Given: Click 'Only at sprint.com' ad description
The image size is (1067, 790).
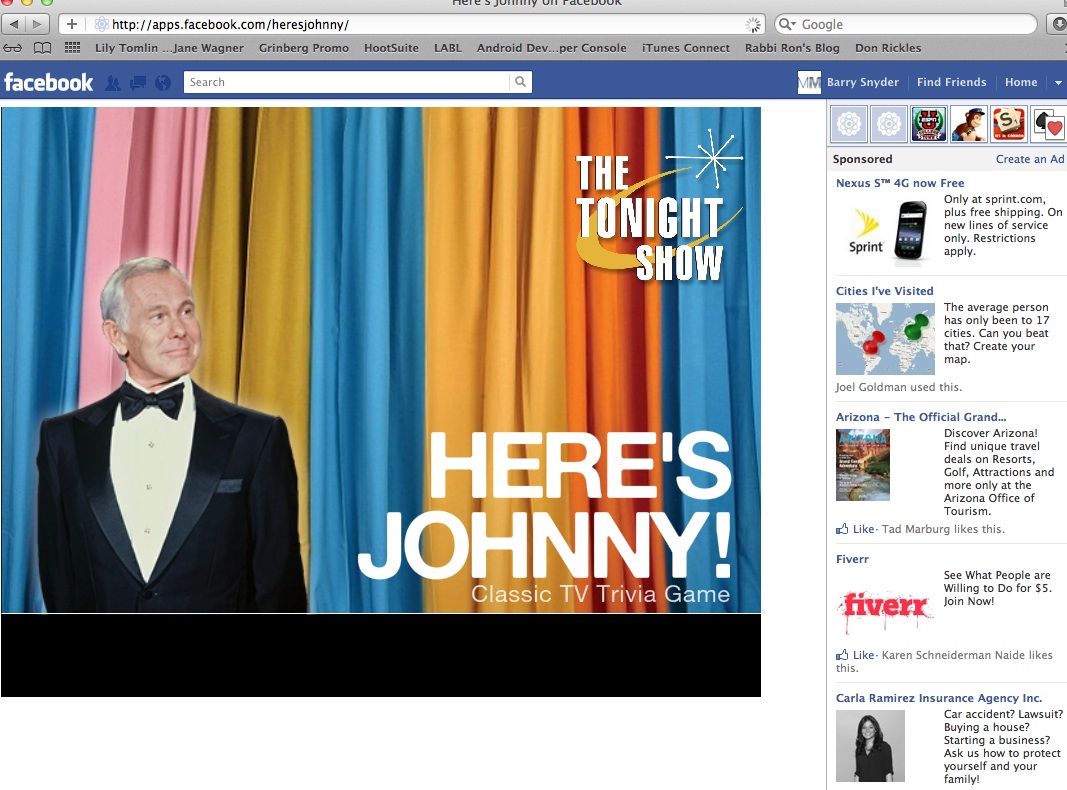Looking at the screenshot, I should pyautogui.click(x=1003, y=225).
